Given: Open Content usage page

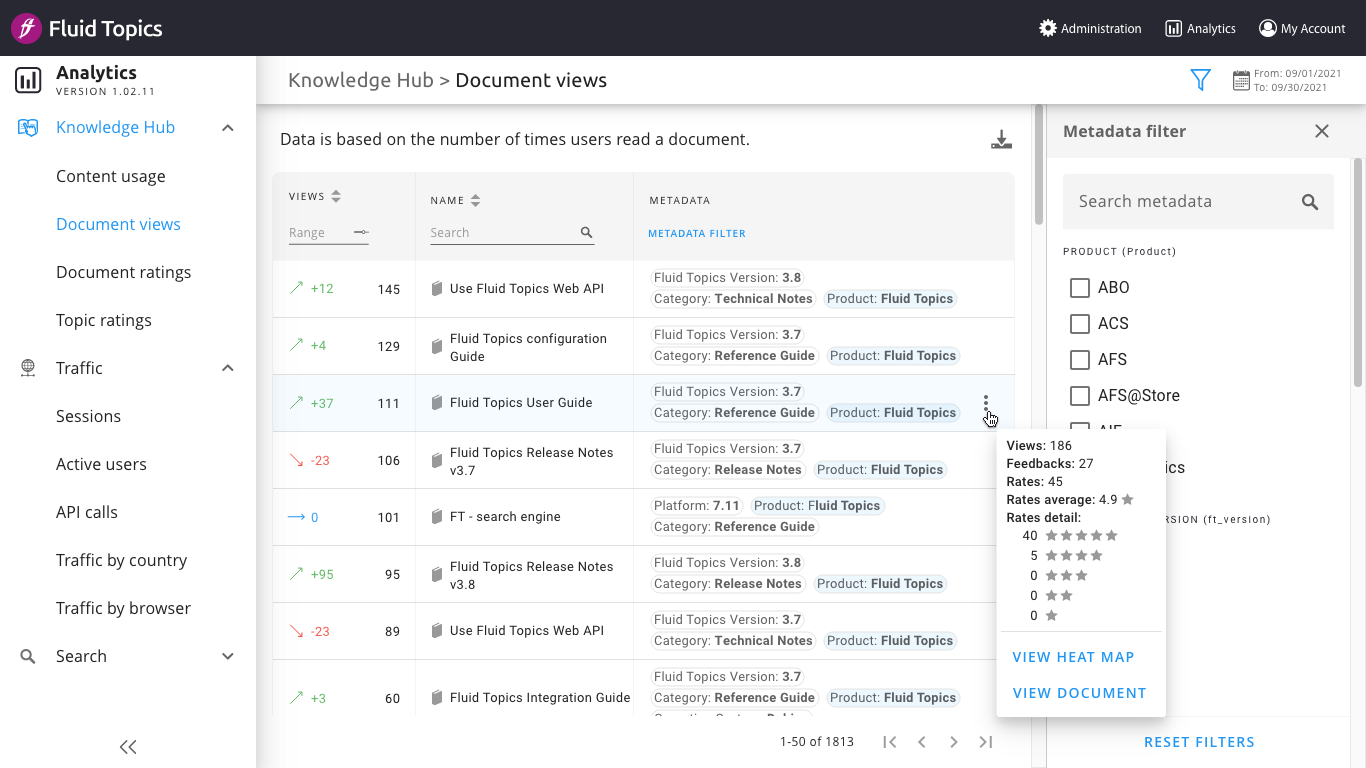Looking at the screenshot, I should [111, 176].
